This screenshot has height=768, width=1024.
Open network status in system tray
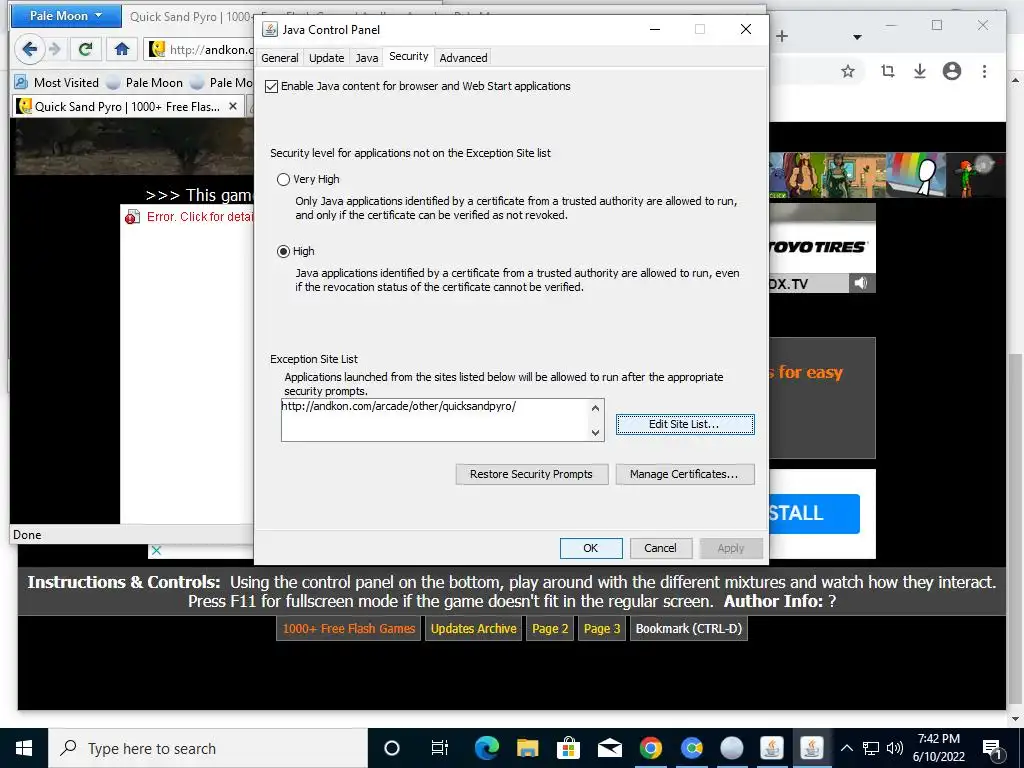[871, 748]
